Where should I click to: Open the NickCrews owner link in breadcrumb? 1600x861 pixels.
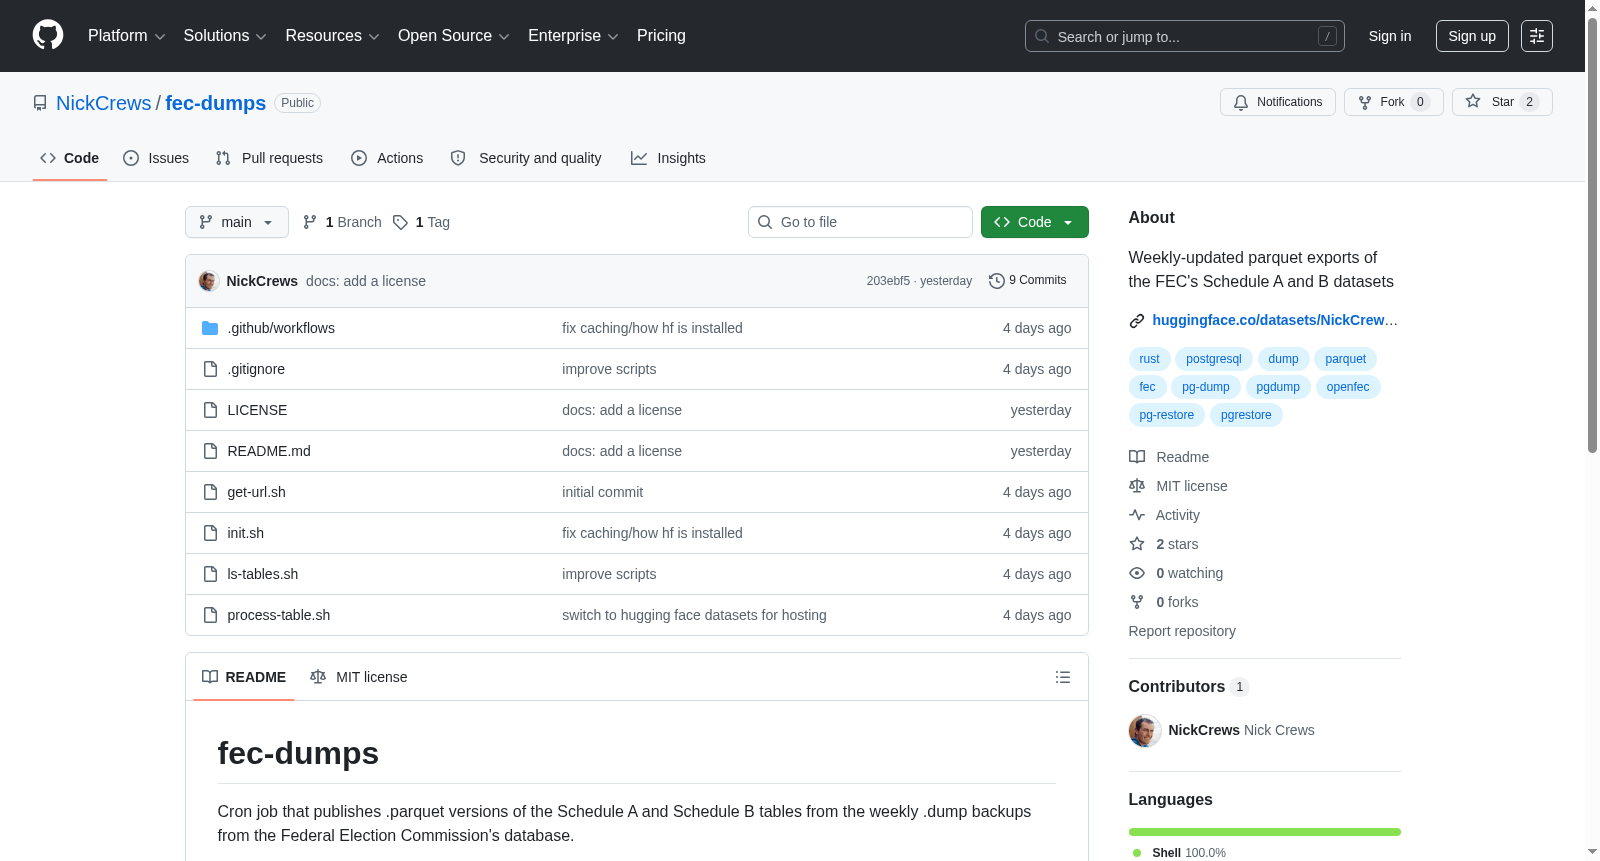click(x=103, y=103)
